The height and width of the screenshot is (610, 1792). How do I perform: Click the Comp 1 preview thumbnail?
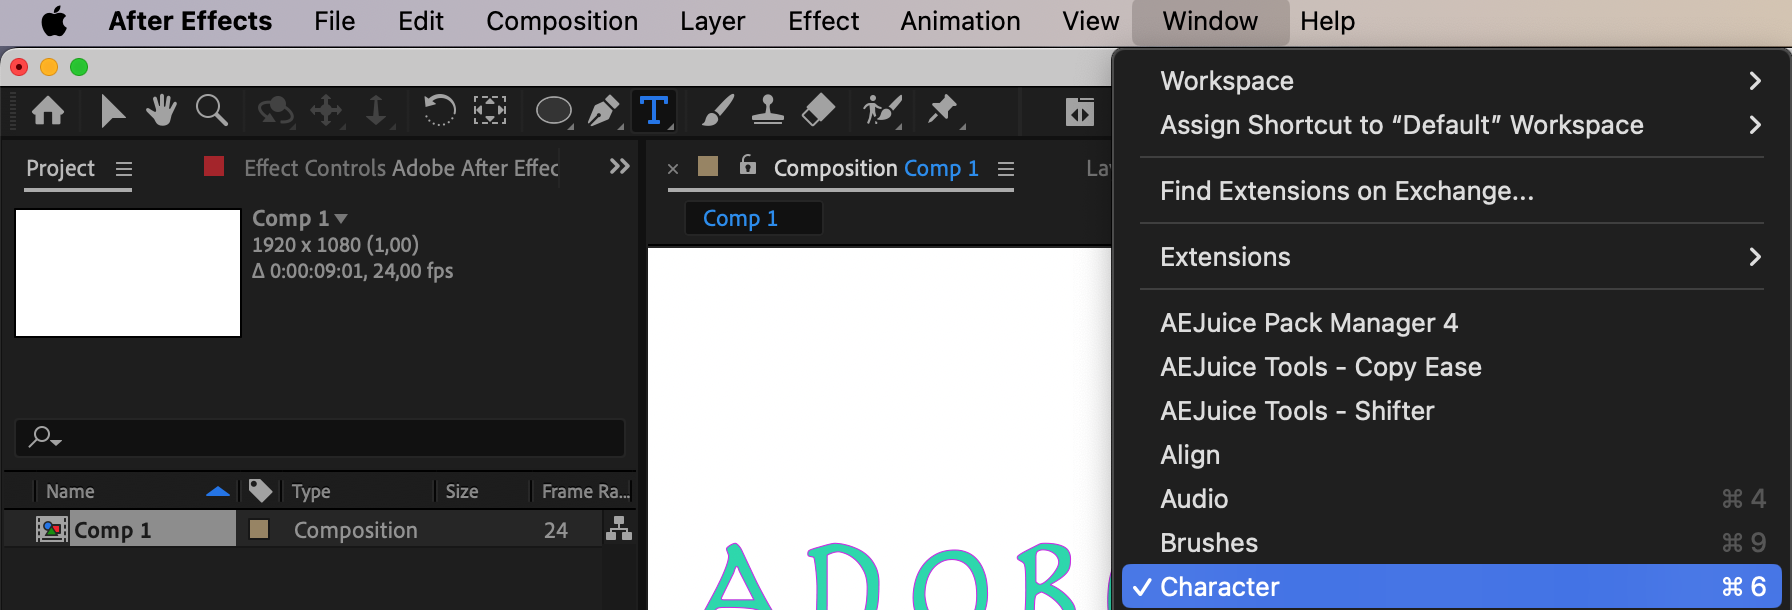coord(128,273)
